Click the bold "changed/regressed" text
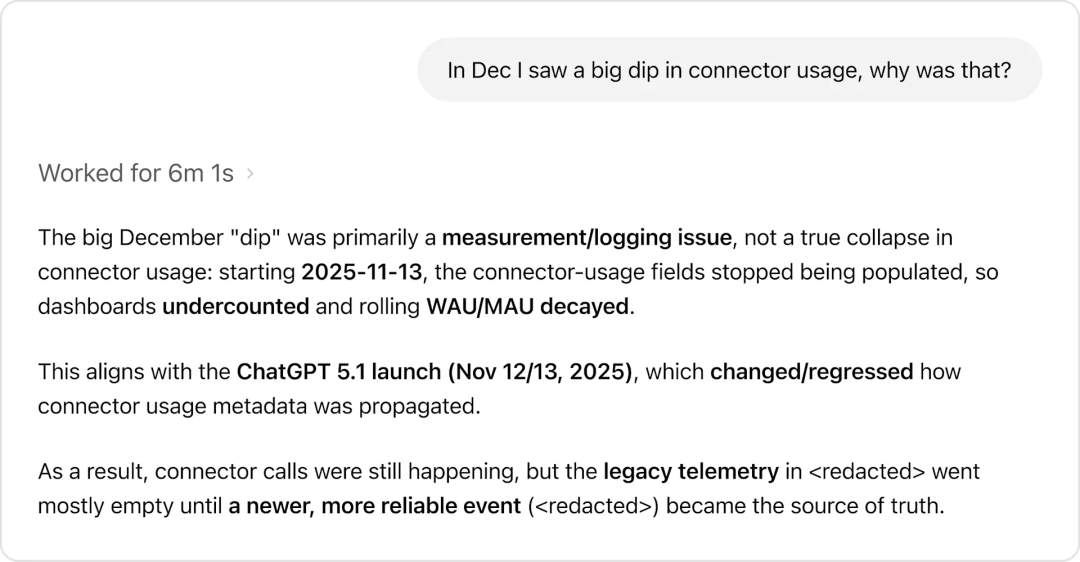Screen dimensions: 1080x562 click(x=811, y=373)
